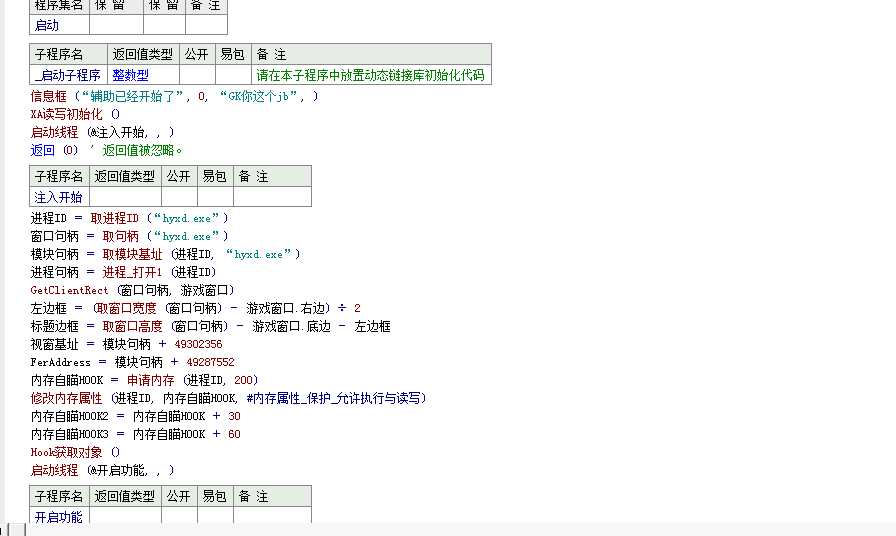Click the 程序集名 column header
This screenshot has width=896, height=536.
pyautogui.click(x=59, y=6)
